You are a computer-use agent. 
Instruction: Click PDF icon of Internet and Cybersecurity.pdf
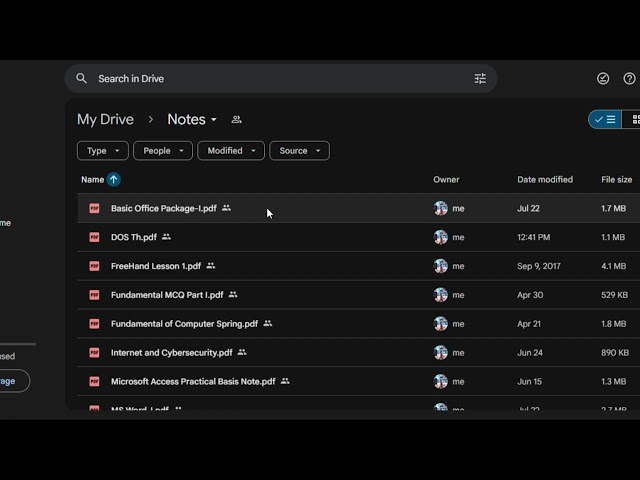coord(94,353)
